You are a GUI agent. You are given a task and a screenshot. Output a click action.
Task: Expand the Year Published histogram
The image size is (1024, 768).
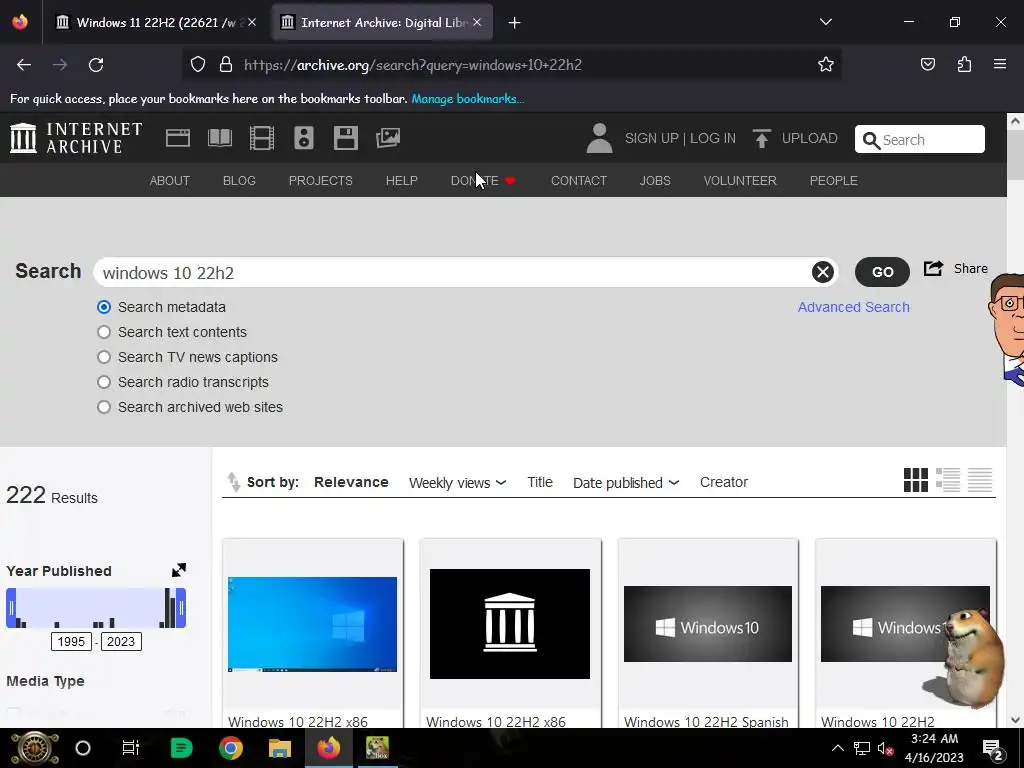pyautogui.click(x=178, y=570)
